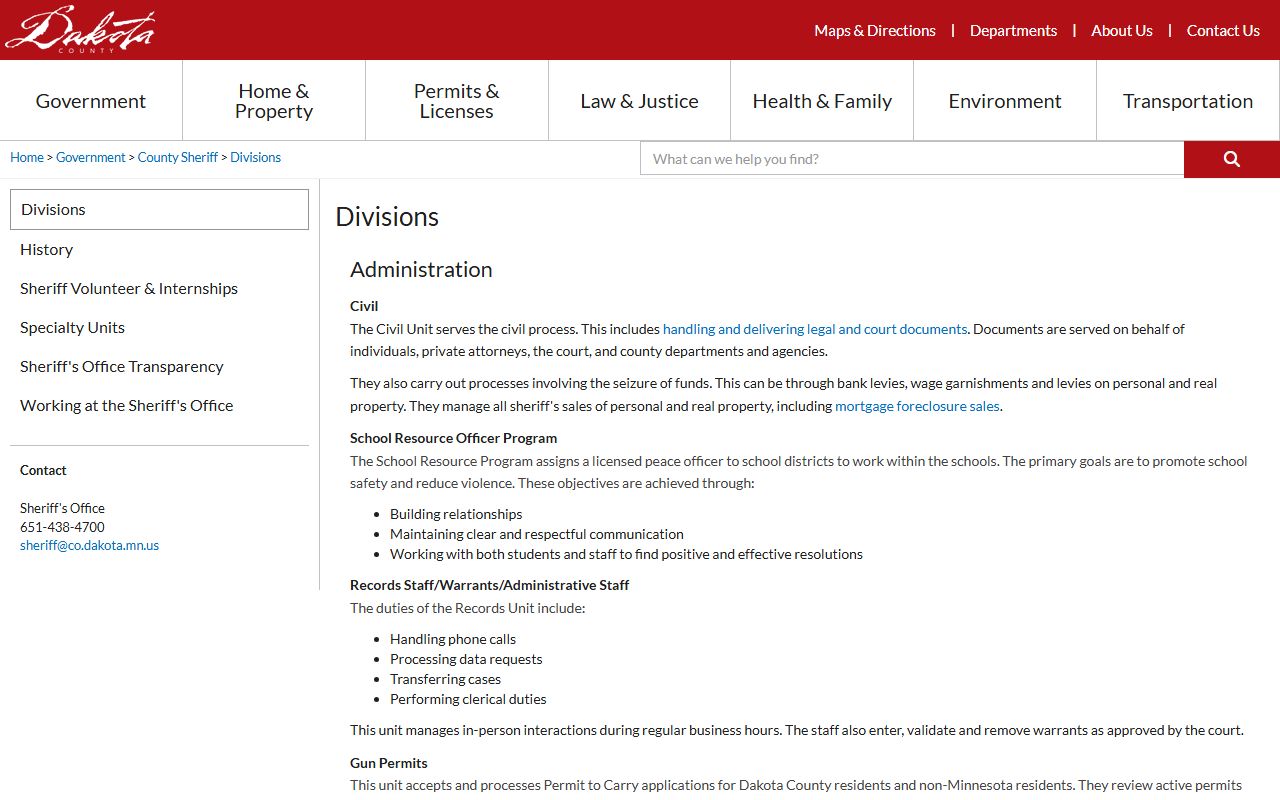Viewport: 1280px width, 800px height.
Task: Click the red search magnifier button
Action: click(1232, 159)
